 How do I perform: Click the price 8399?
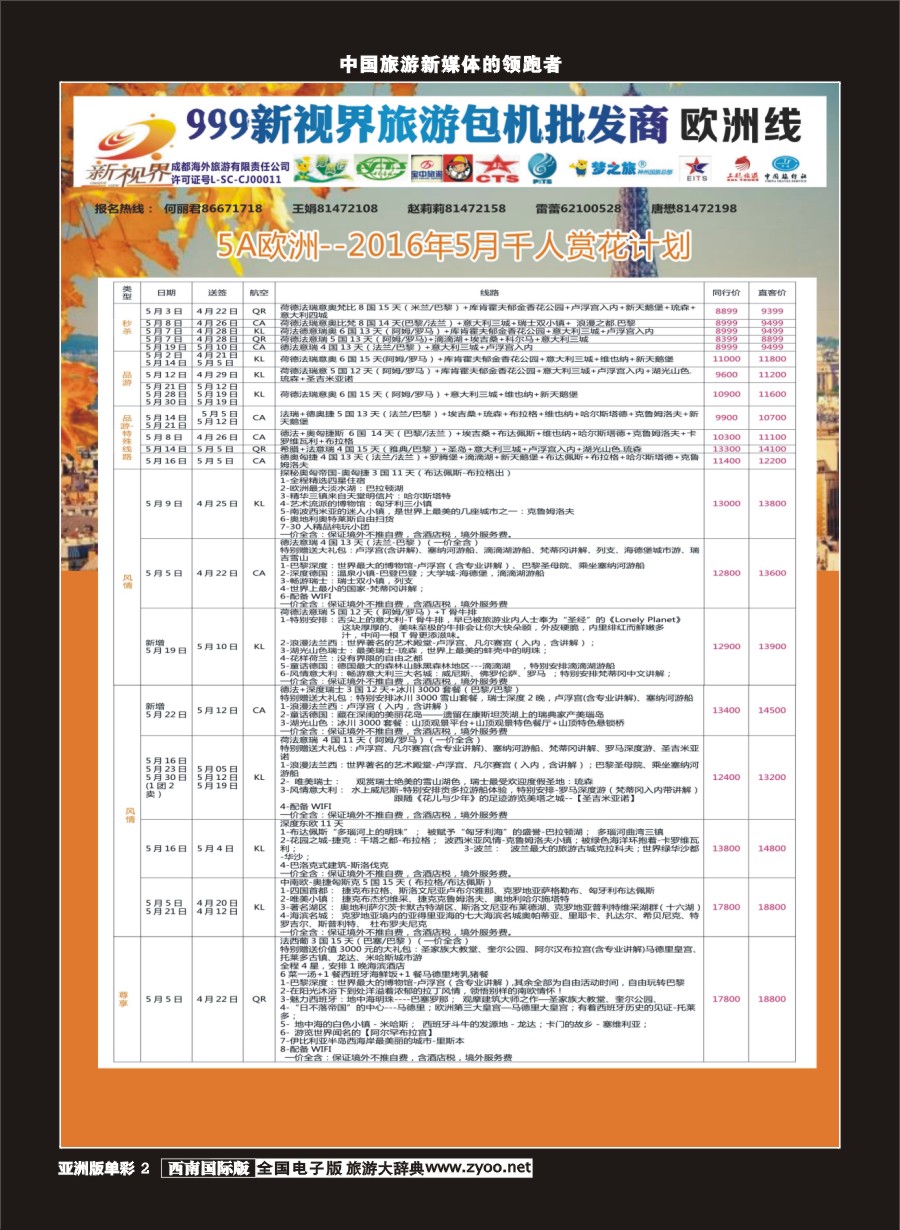(726, 339)
